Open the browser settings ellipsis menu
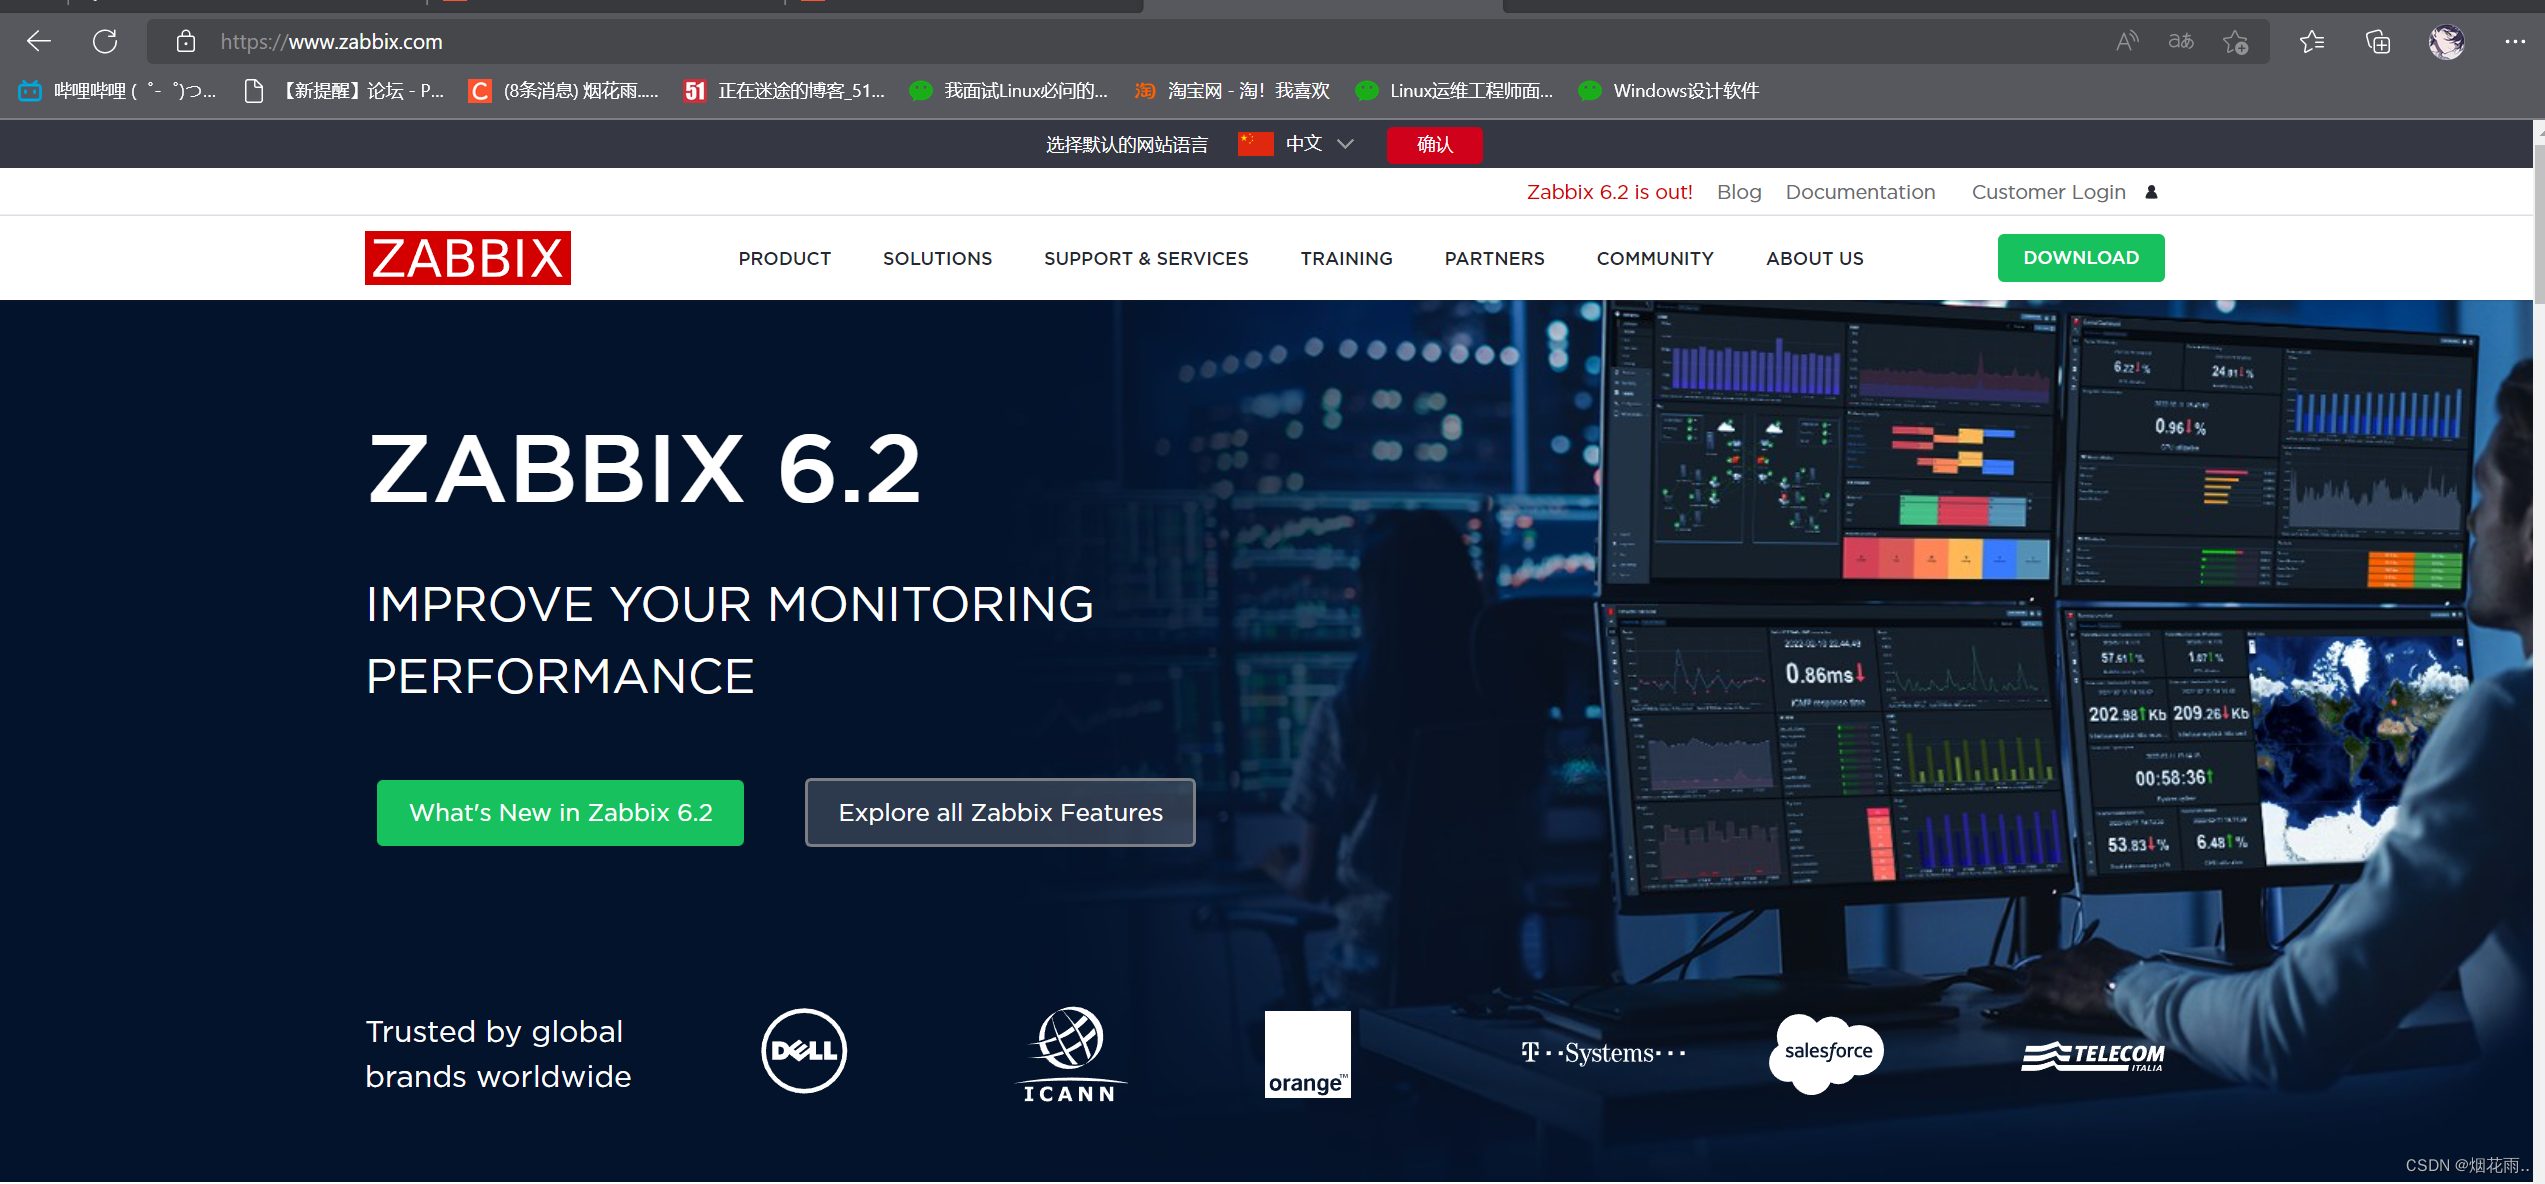Image resolution: width=2545 pixels, height=1184 pixels. [x=2514, y=41]
